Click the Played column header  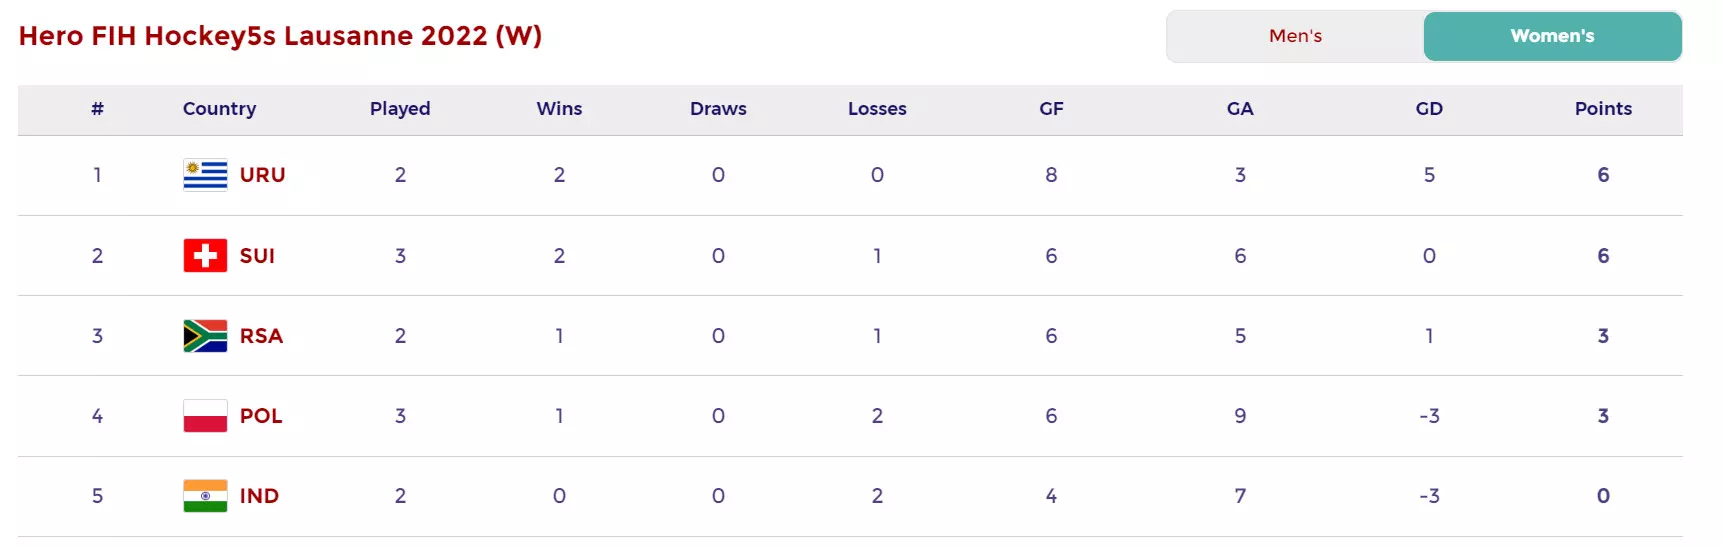[x=400, y=109]
